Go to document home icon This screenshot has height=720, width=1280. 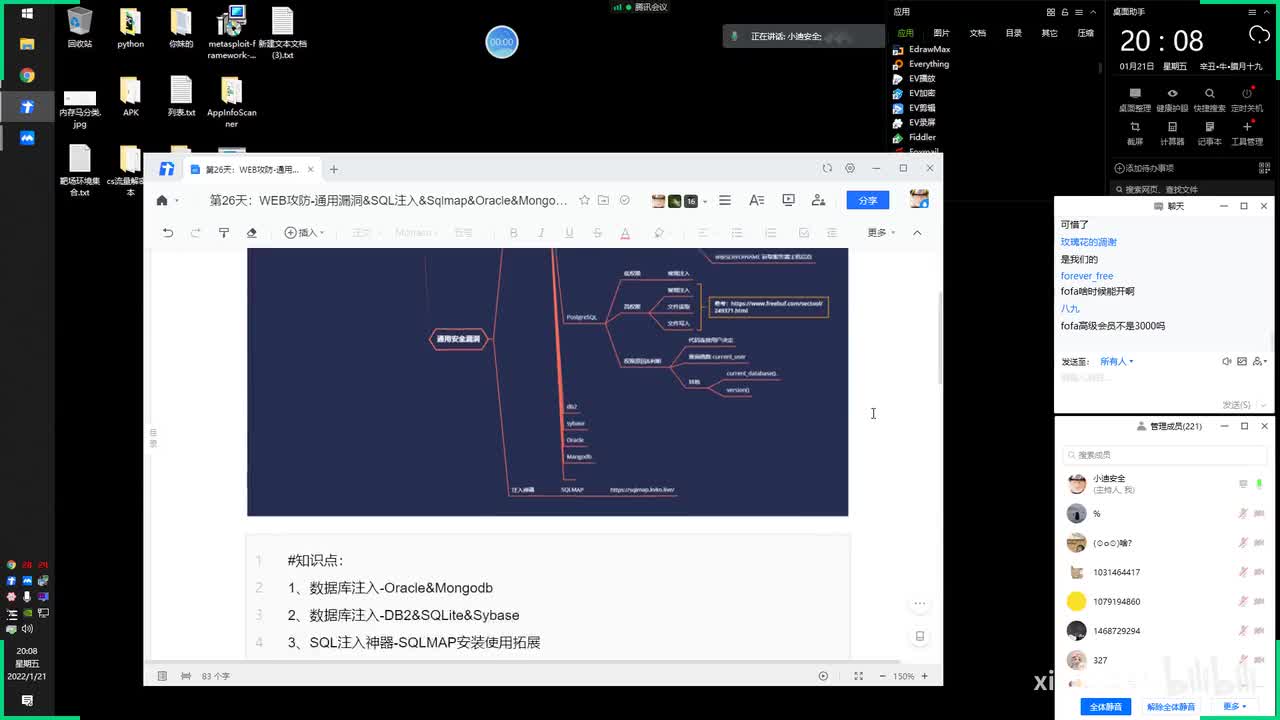click(162, 200)
